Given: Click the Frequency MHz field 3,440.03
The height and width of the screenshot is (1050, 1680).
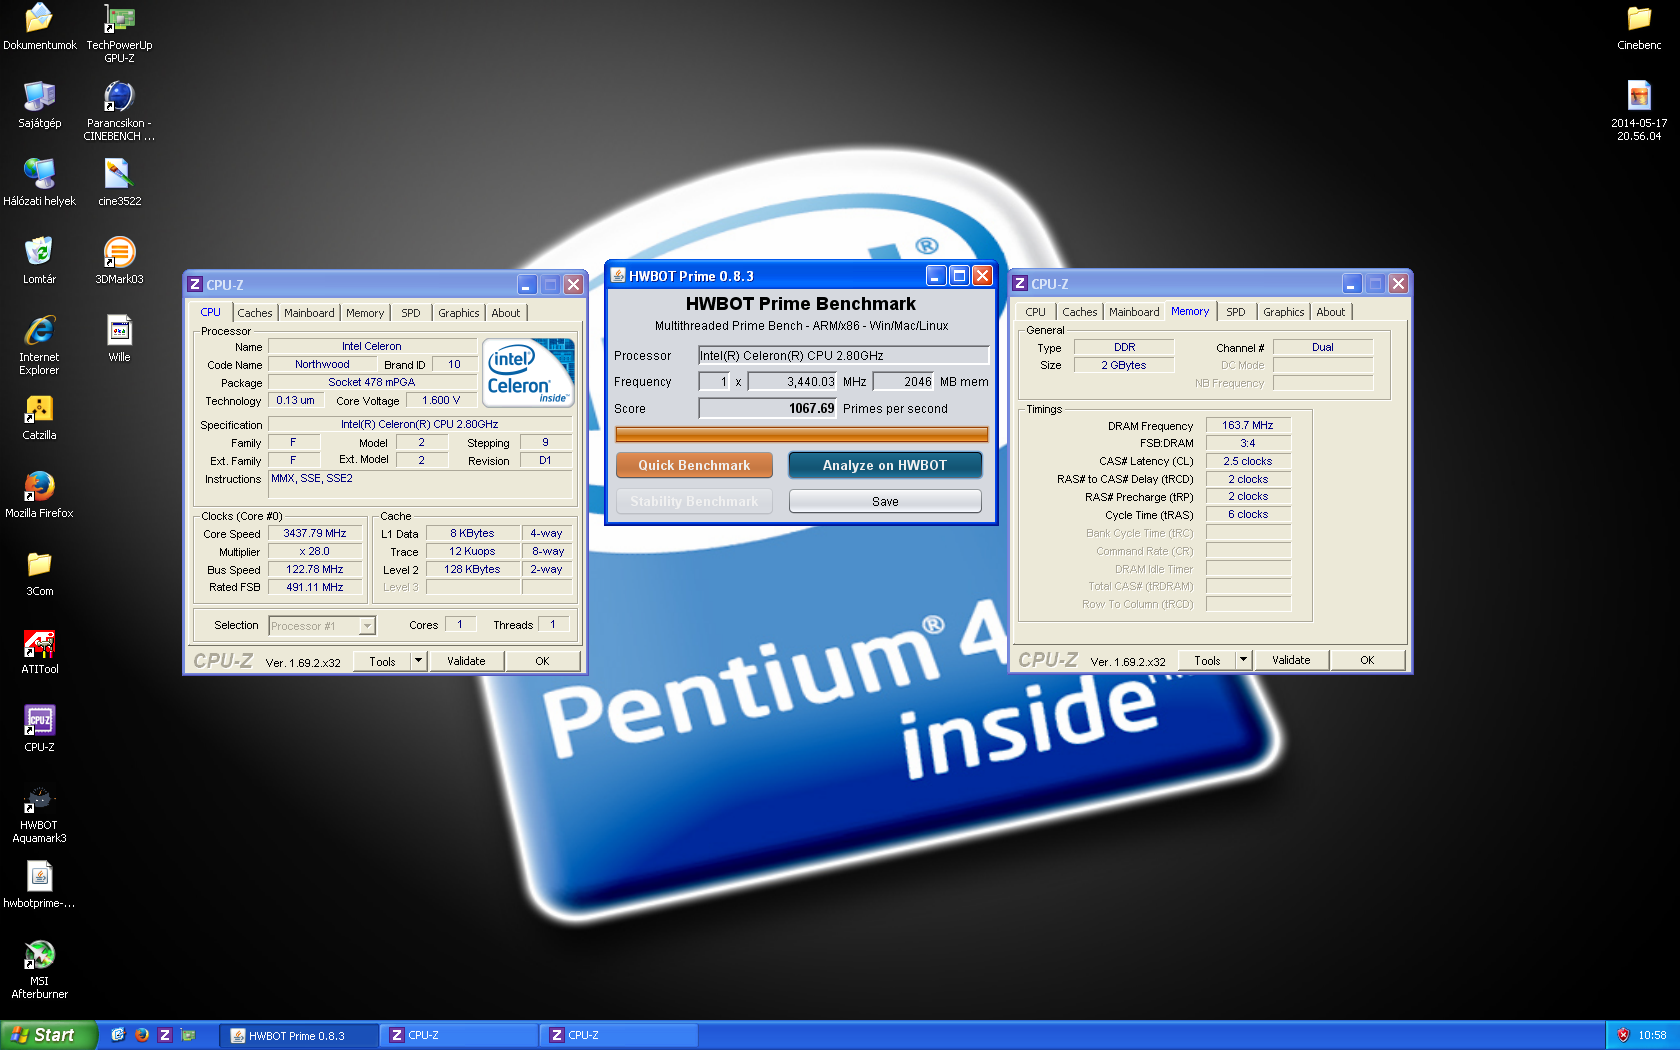Looking at the screenshot, I should (x=793, y=381).
